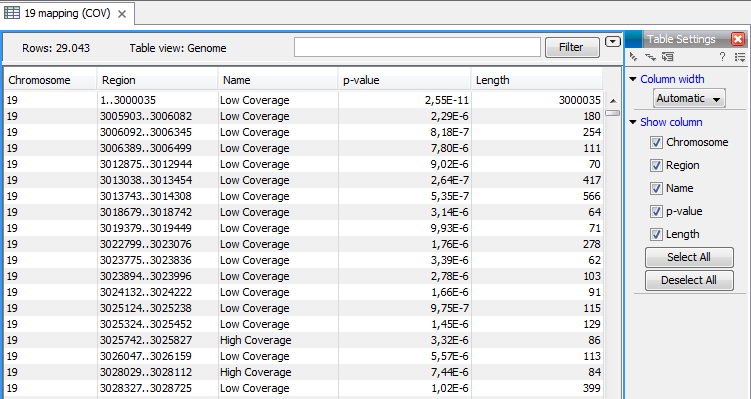Click the p-value 2,78E-6 cell
This screenshot has height=399, width=751.
coord(405,276)
